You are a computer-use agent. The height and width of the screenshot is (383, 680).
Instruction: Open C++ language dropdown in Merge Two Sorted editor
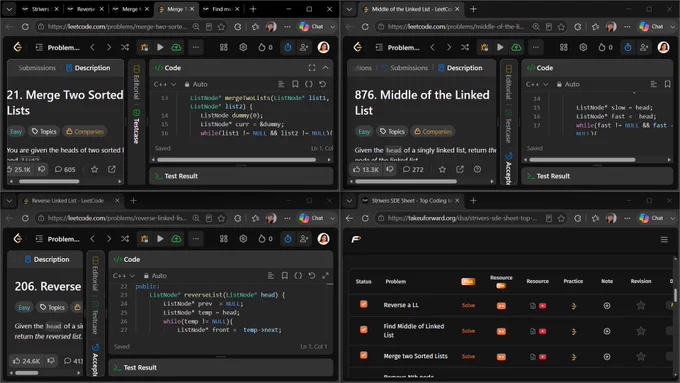(165, 84)
